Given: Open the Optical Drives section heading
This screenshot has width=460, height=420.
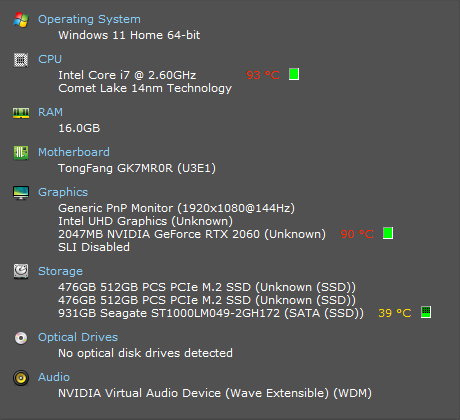Looking at the screenshot, I should [78, 337].
